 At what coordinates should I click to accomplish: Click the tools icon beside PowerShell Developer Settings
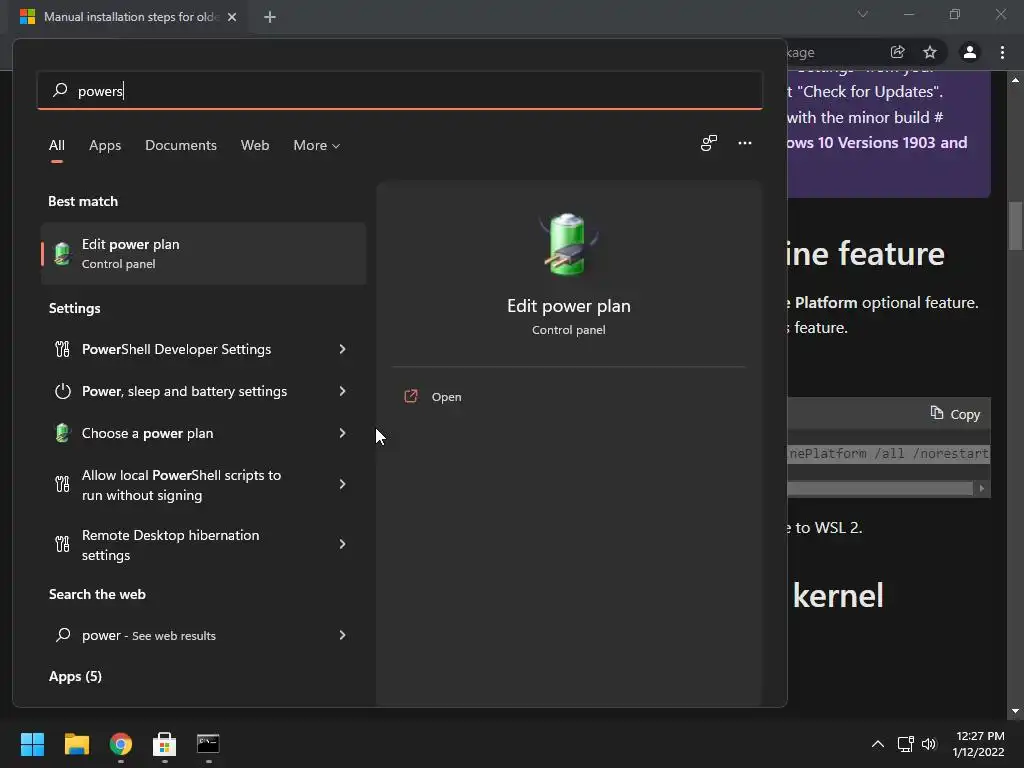(62, 349)
